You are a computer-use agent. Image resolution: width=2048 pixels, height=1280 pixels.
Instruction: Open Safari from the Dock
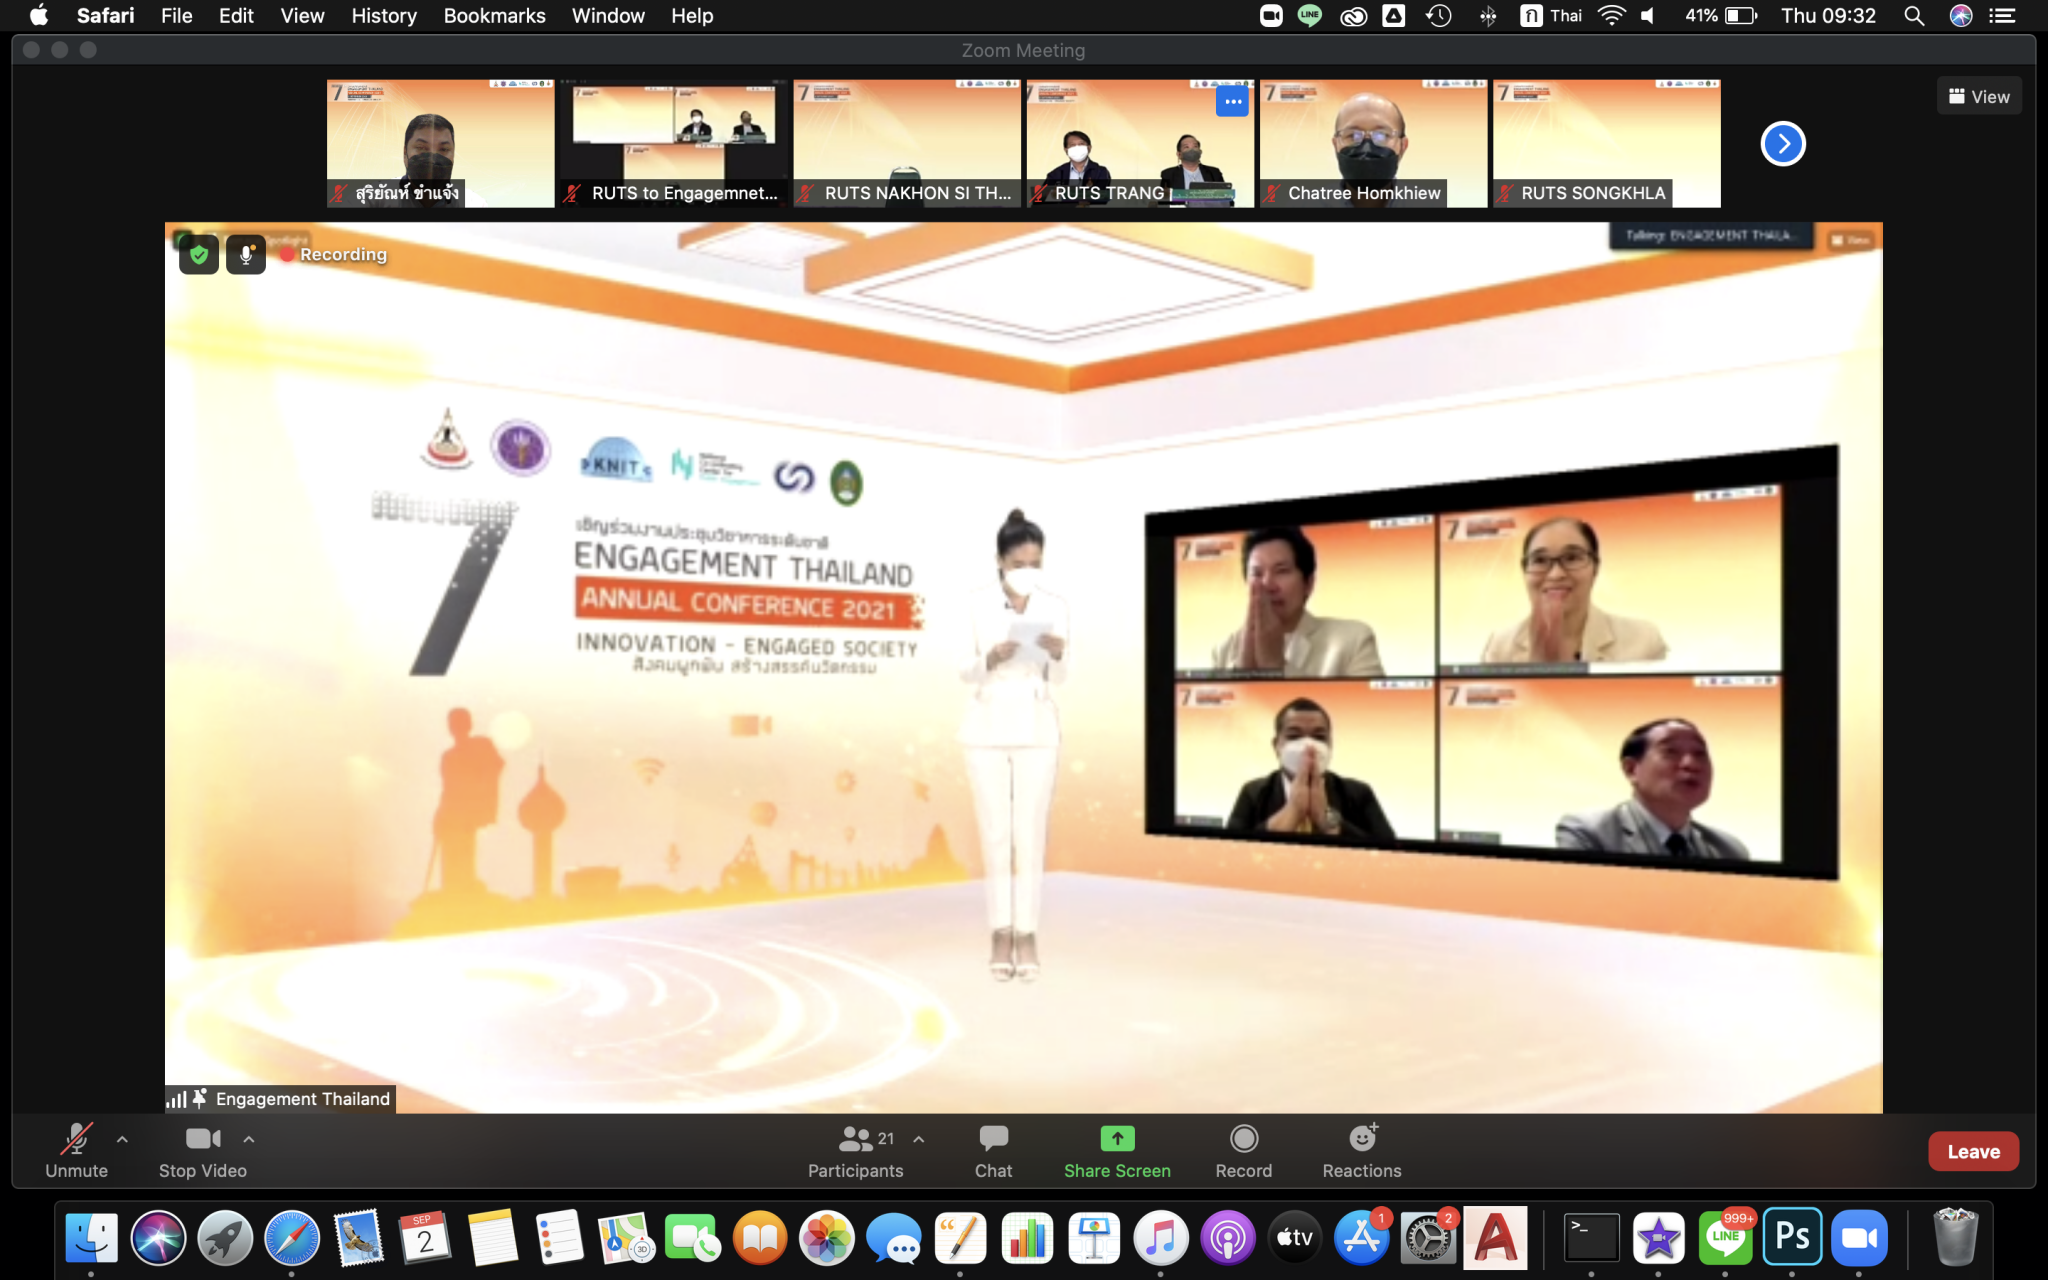292,1238
